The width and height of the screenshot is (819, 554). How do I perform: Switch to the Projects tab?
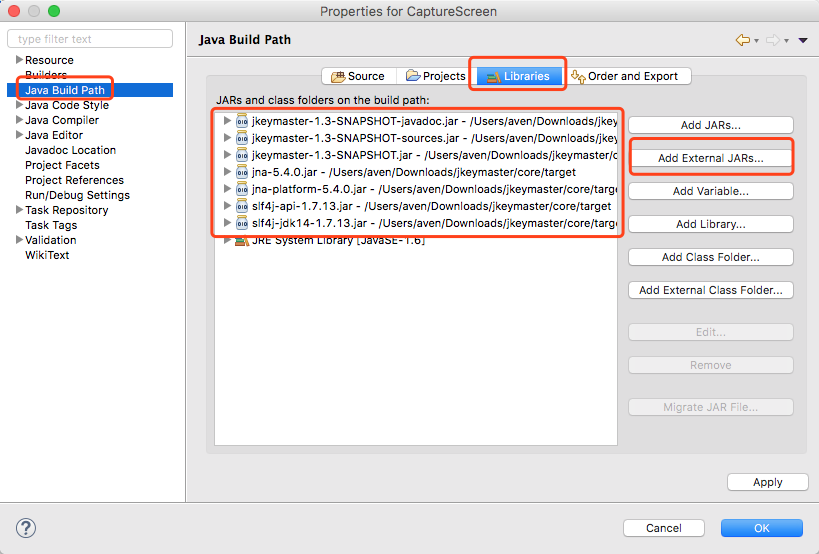click(x=435, y=76)
